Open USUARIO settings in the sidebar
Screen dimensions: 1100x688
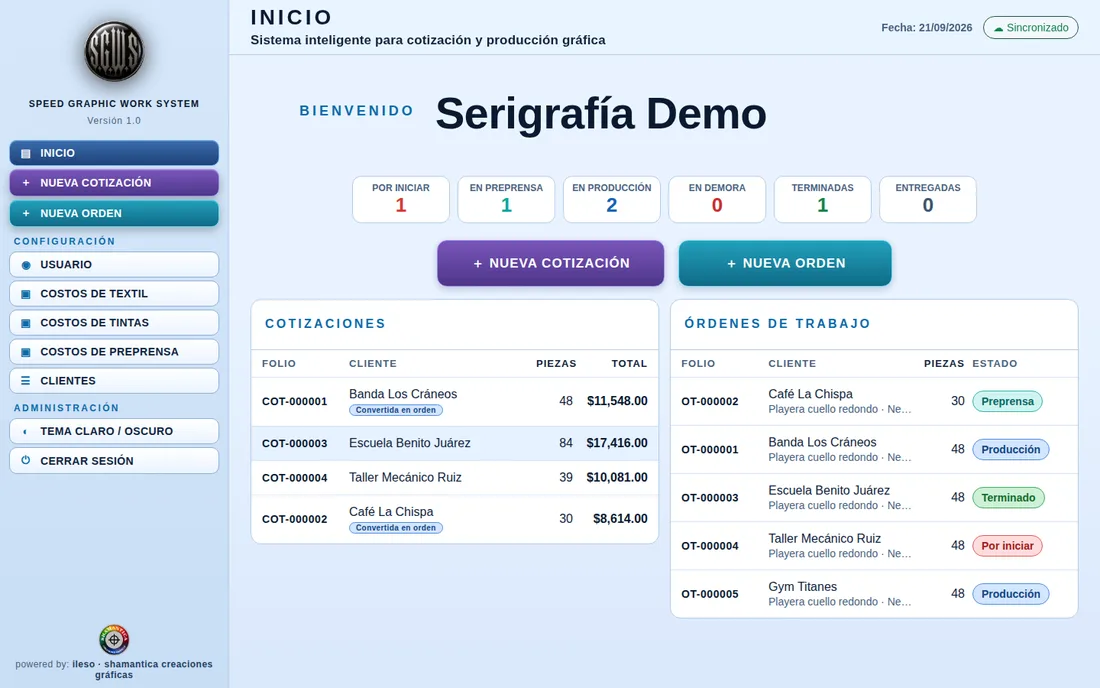click(114, 264)
